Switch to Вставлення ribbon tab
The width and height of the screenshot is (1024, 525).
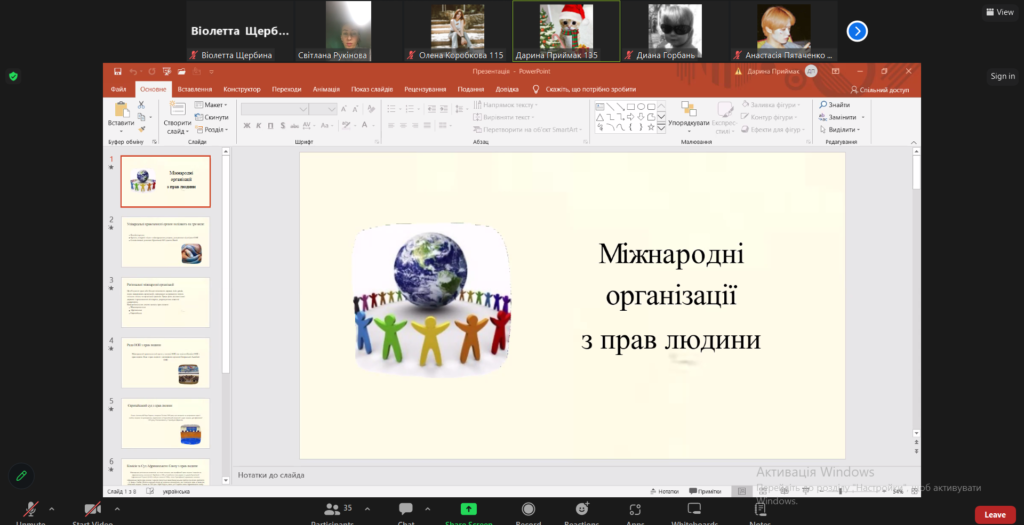[x=195, y=89]
